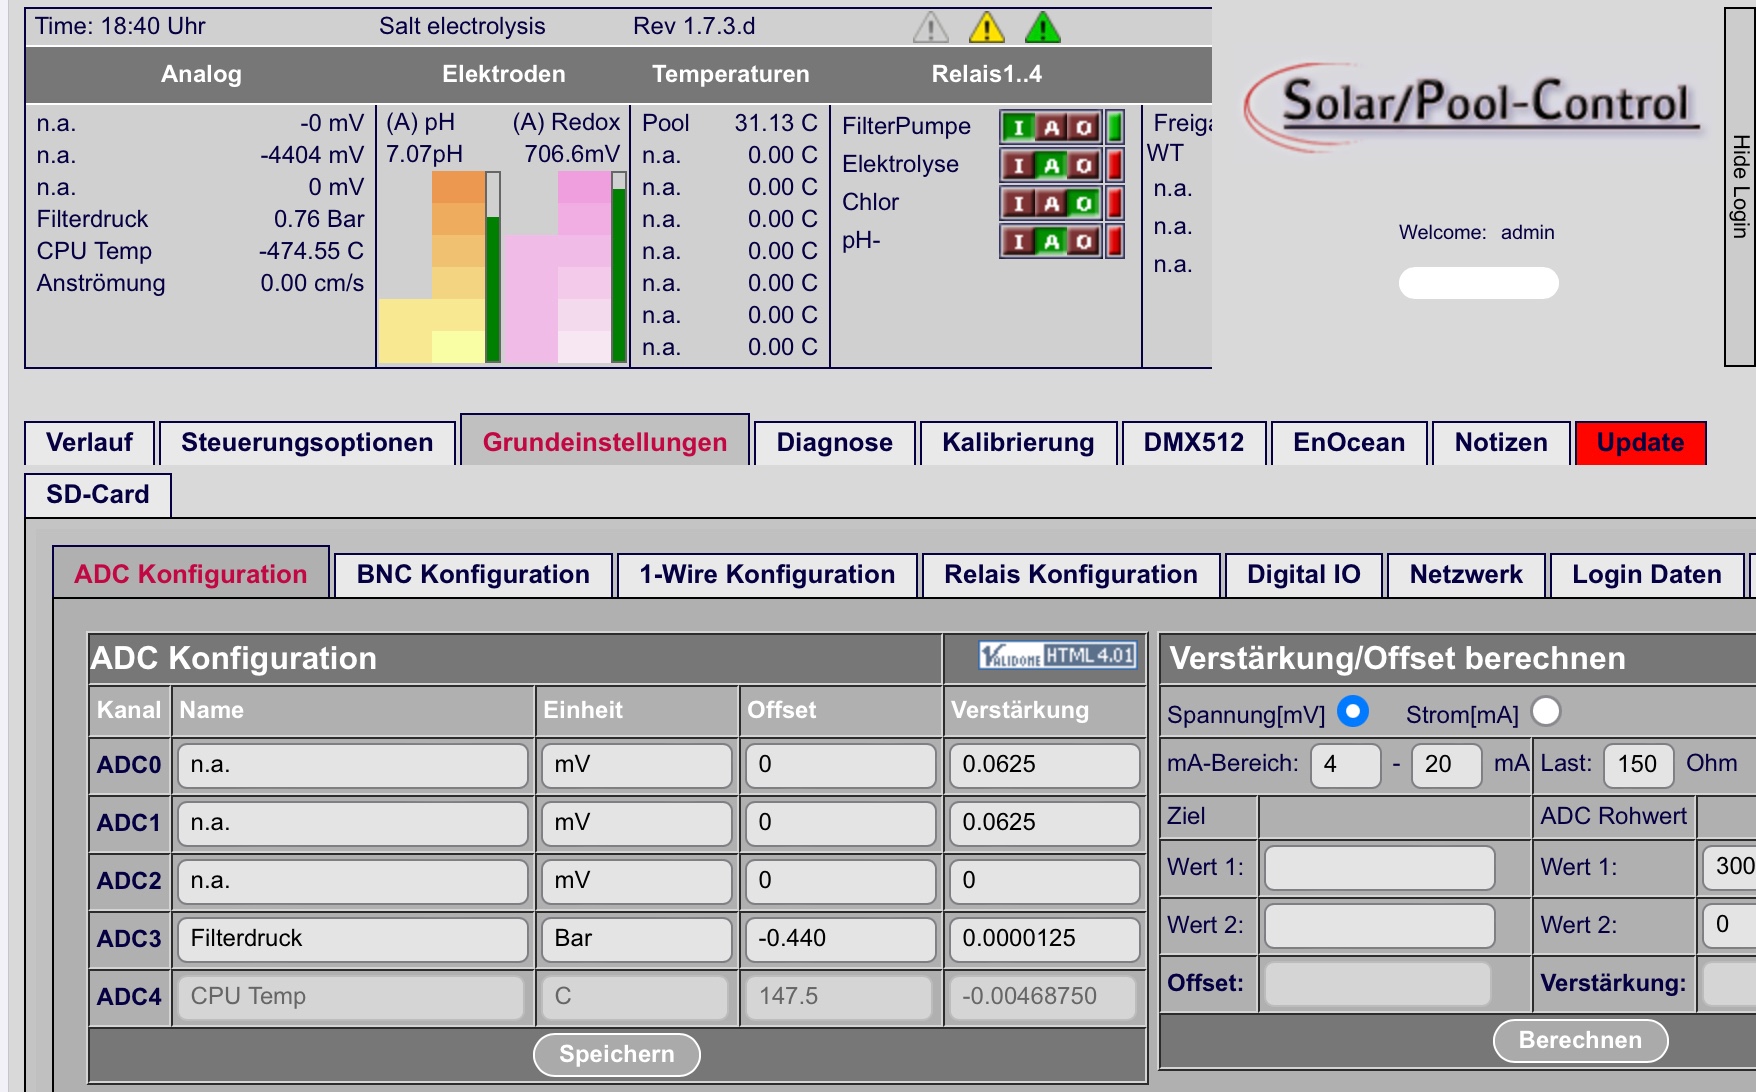Click the ADC1 Offset input field
The width and height of the screenshot is (1756, 1092).
[x=840, y=823]
